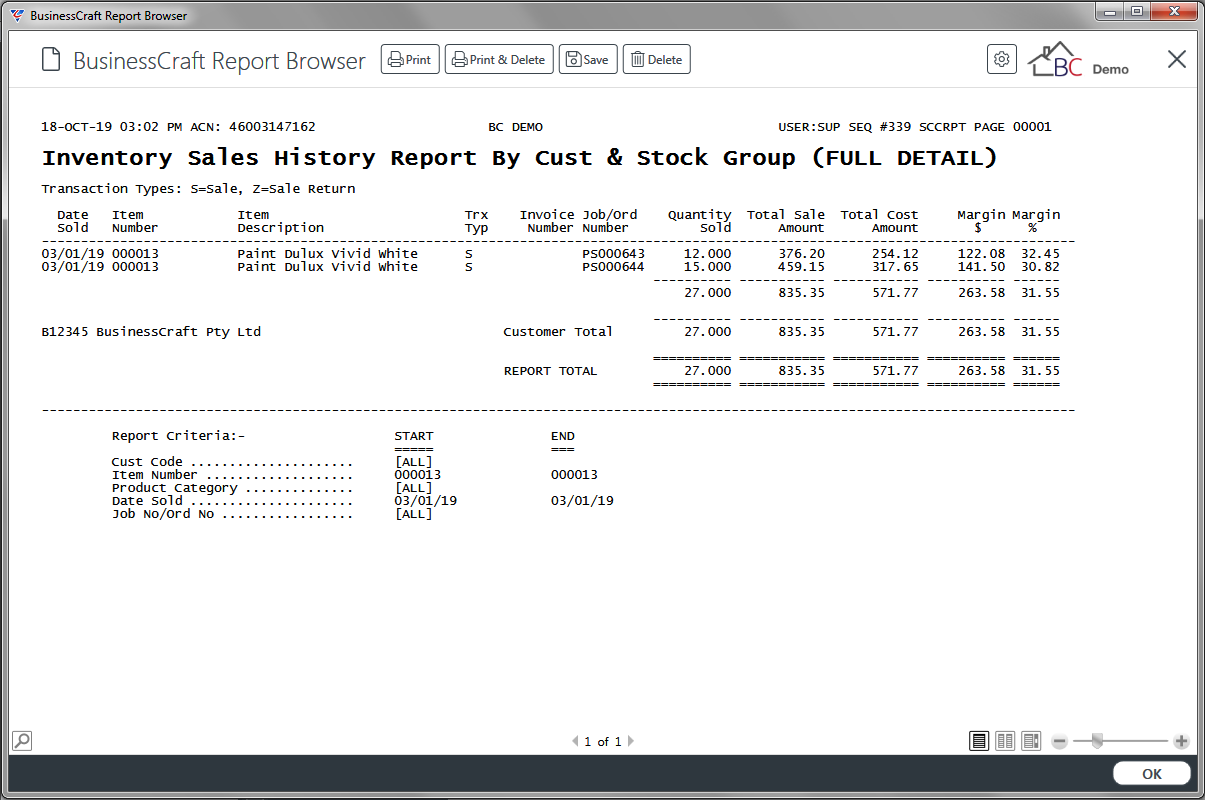Click Product Category criteria label
The image size is (1205, 800).
pos(174,488)
